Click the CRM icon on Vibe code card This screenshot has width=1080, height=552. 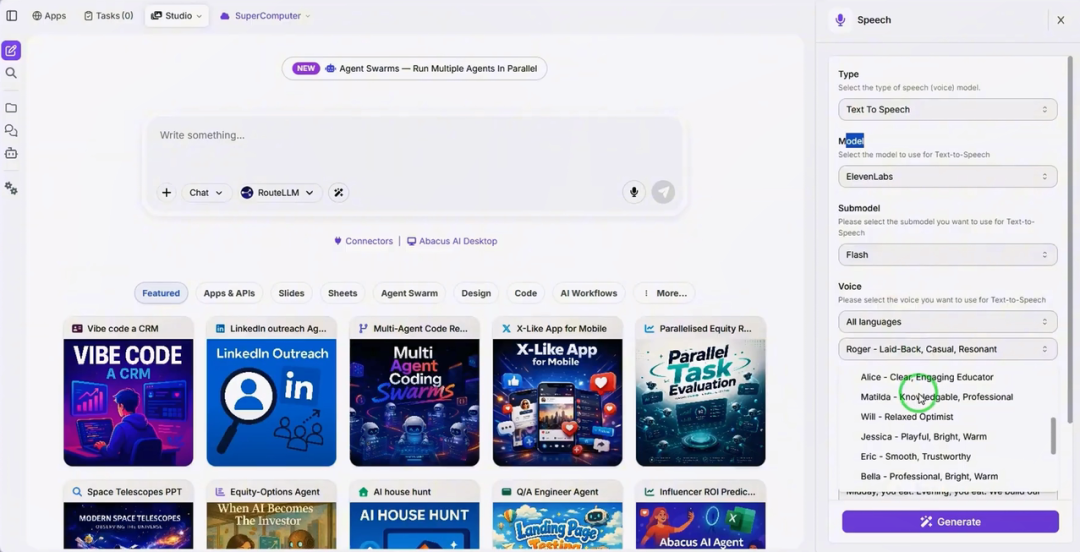coord(77,329)
